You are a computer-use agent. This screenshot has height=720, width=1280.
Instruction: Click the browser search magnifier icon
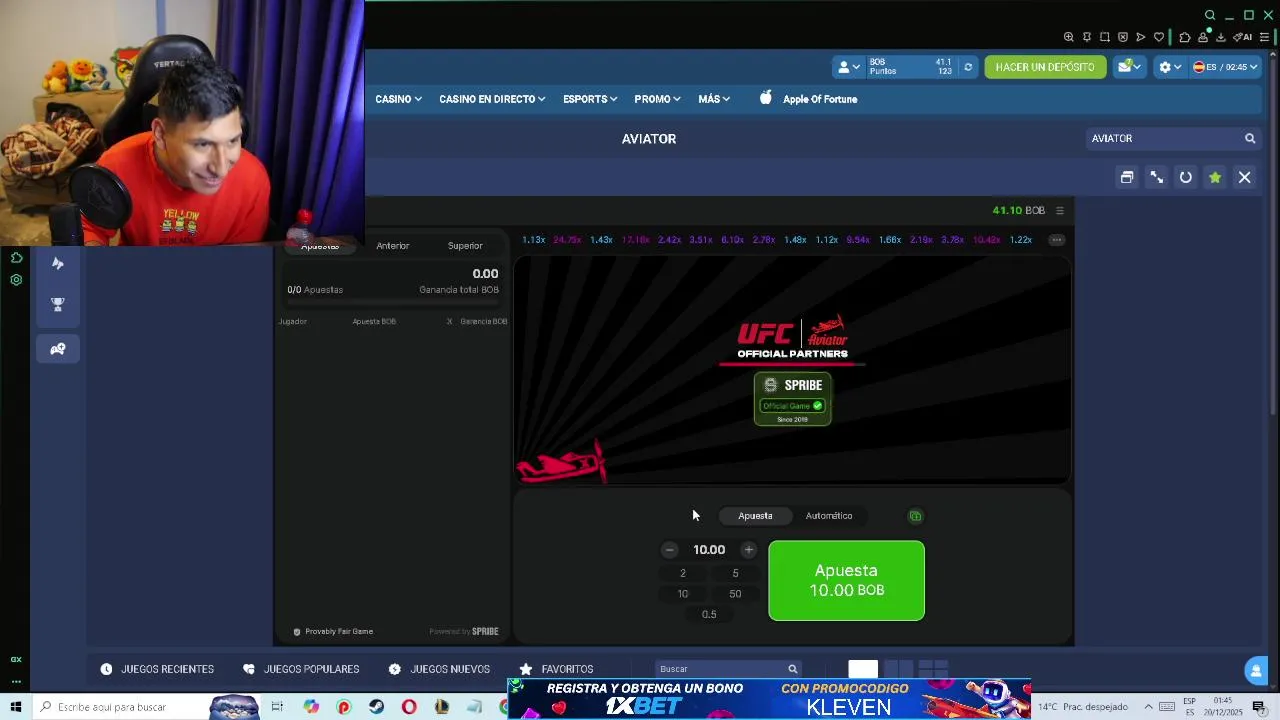point(1210,15)
